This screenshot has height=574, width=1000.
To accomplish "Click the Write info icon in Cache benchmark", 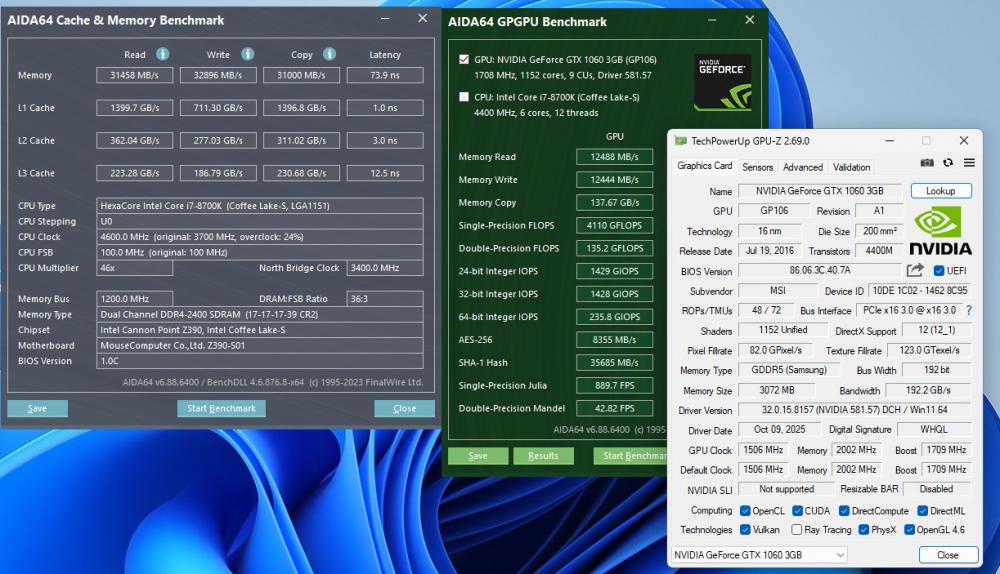I will 247,54.
